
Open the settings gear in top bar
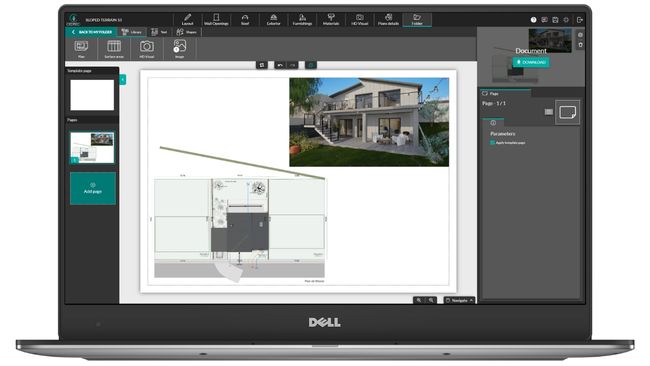point(566,19)
